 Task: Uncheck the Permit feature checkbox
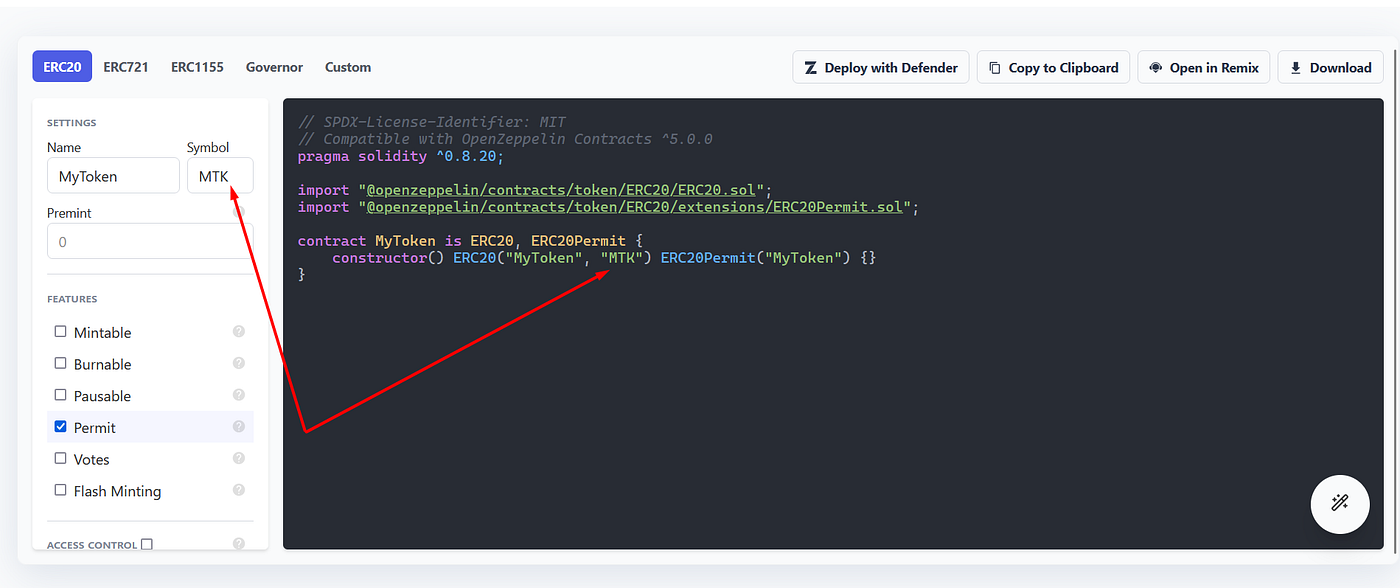[x=61, y=427]
